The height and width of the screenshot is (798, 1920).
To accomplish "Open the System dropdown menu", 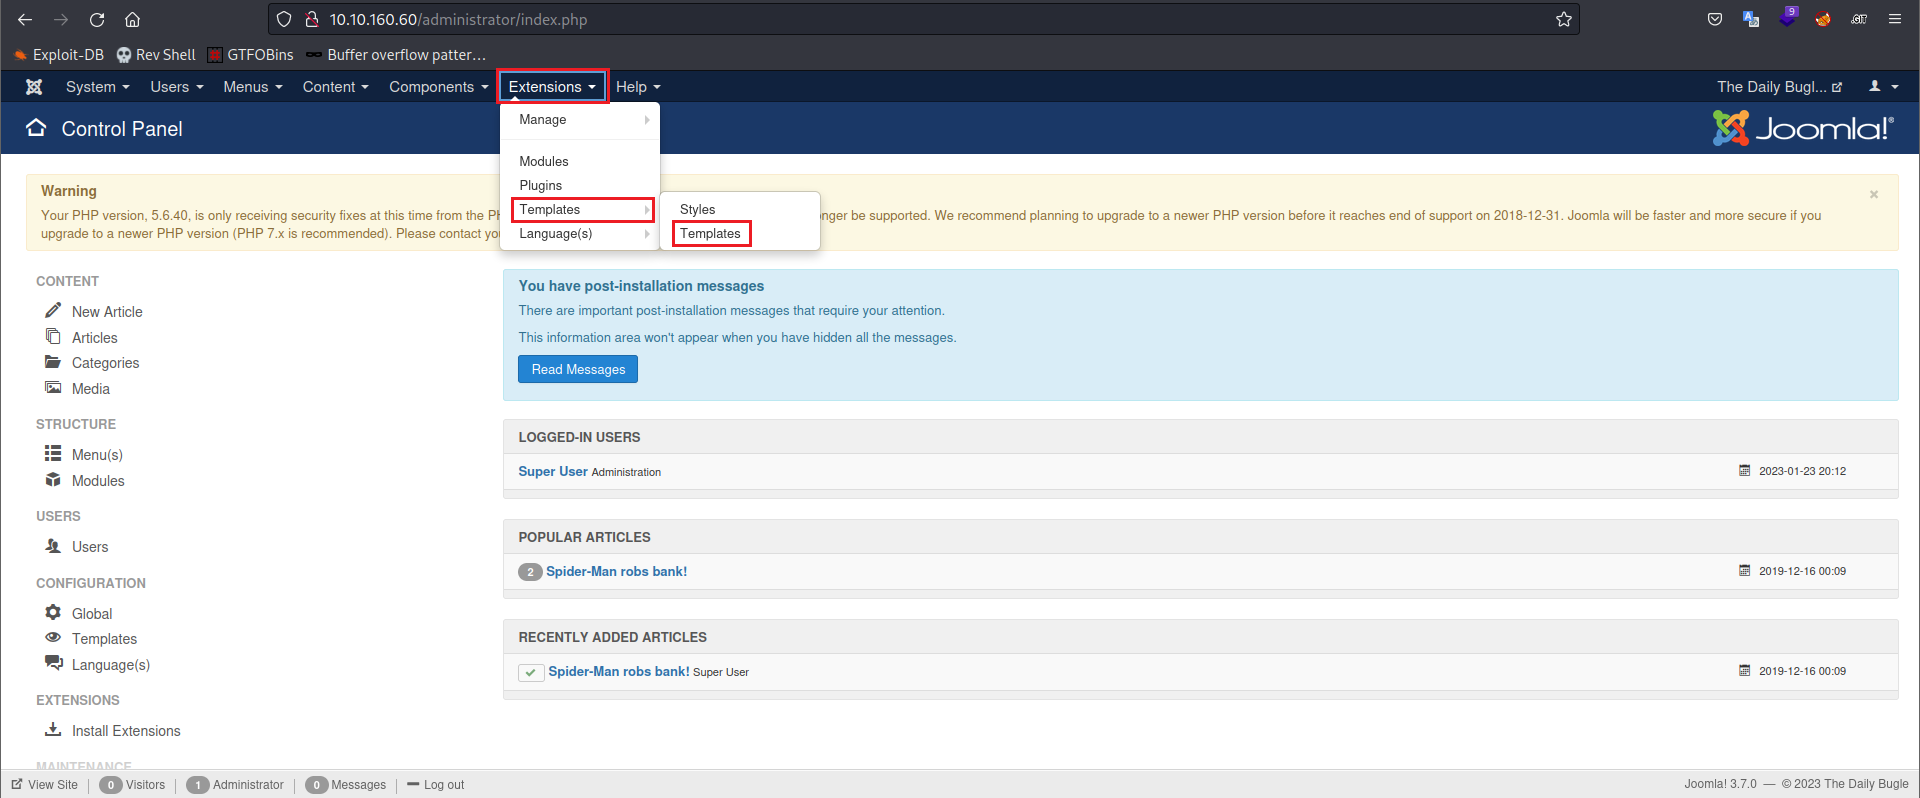I will click(97, 87).
